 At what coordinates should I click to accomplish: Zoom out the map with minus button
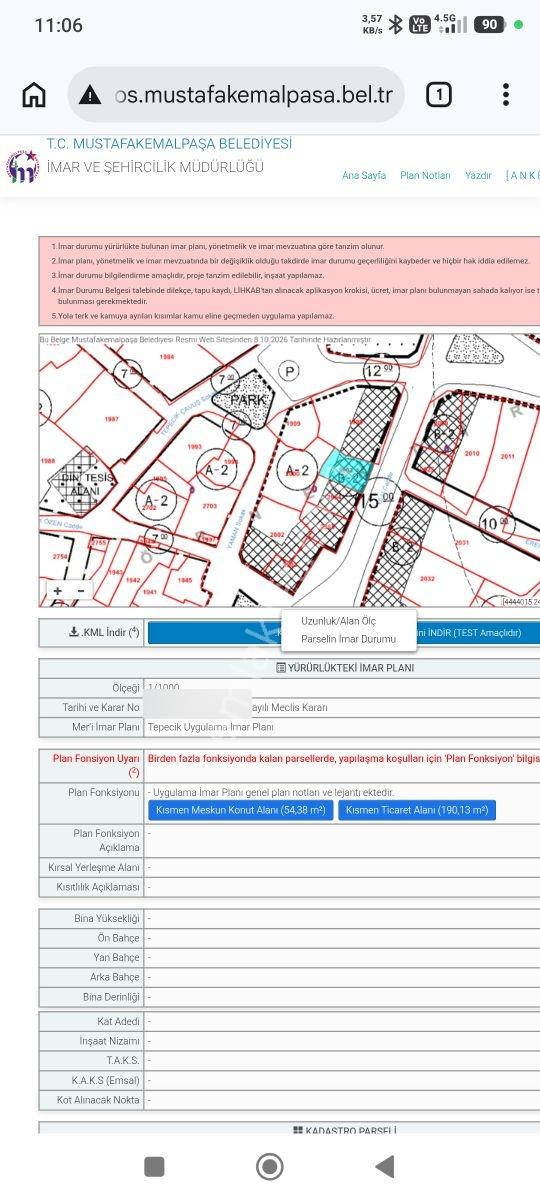pos(81,591)
